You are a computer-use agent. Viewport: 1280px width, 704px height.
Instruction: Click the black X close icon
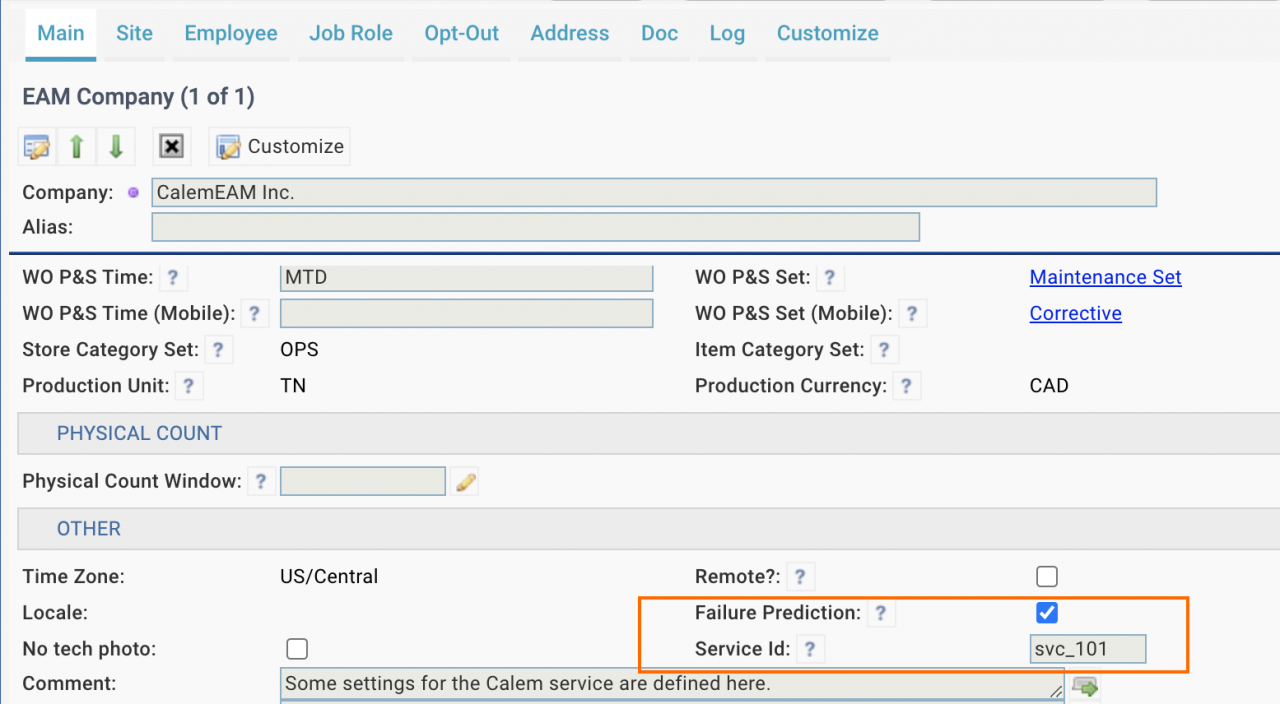coord(172,147)
